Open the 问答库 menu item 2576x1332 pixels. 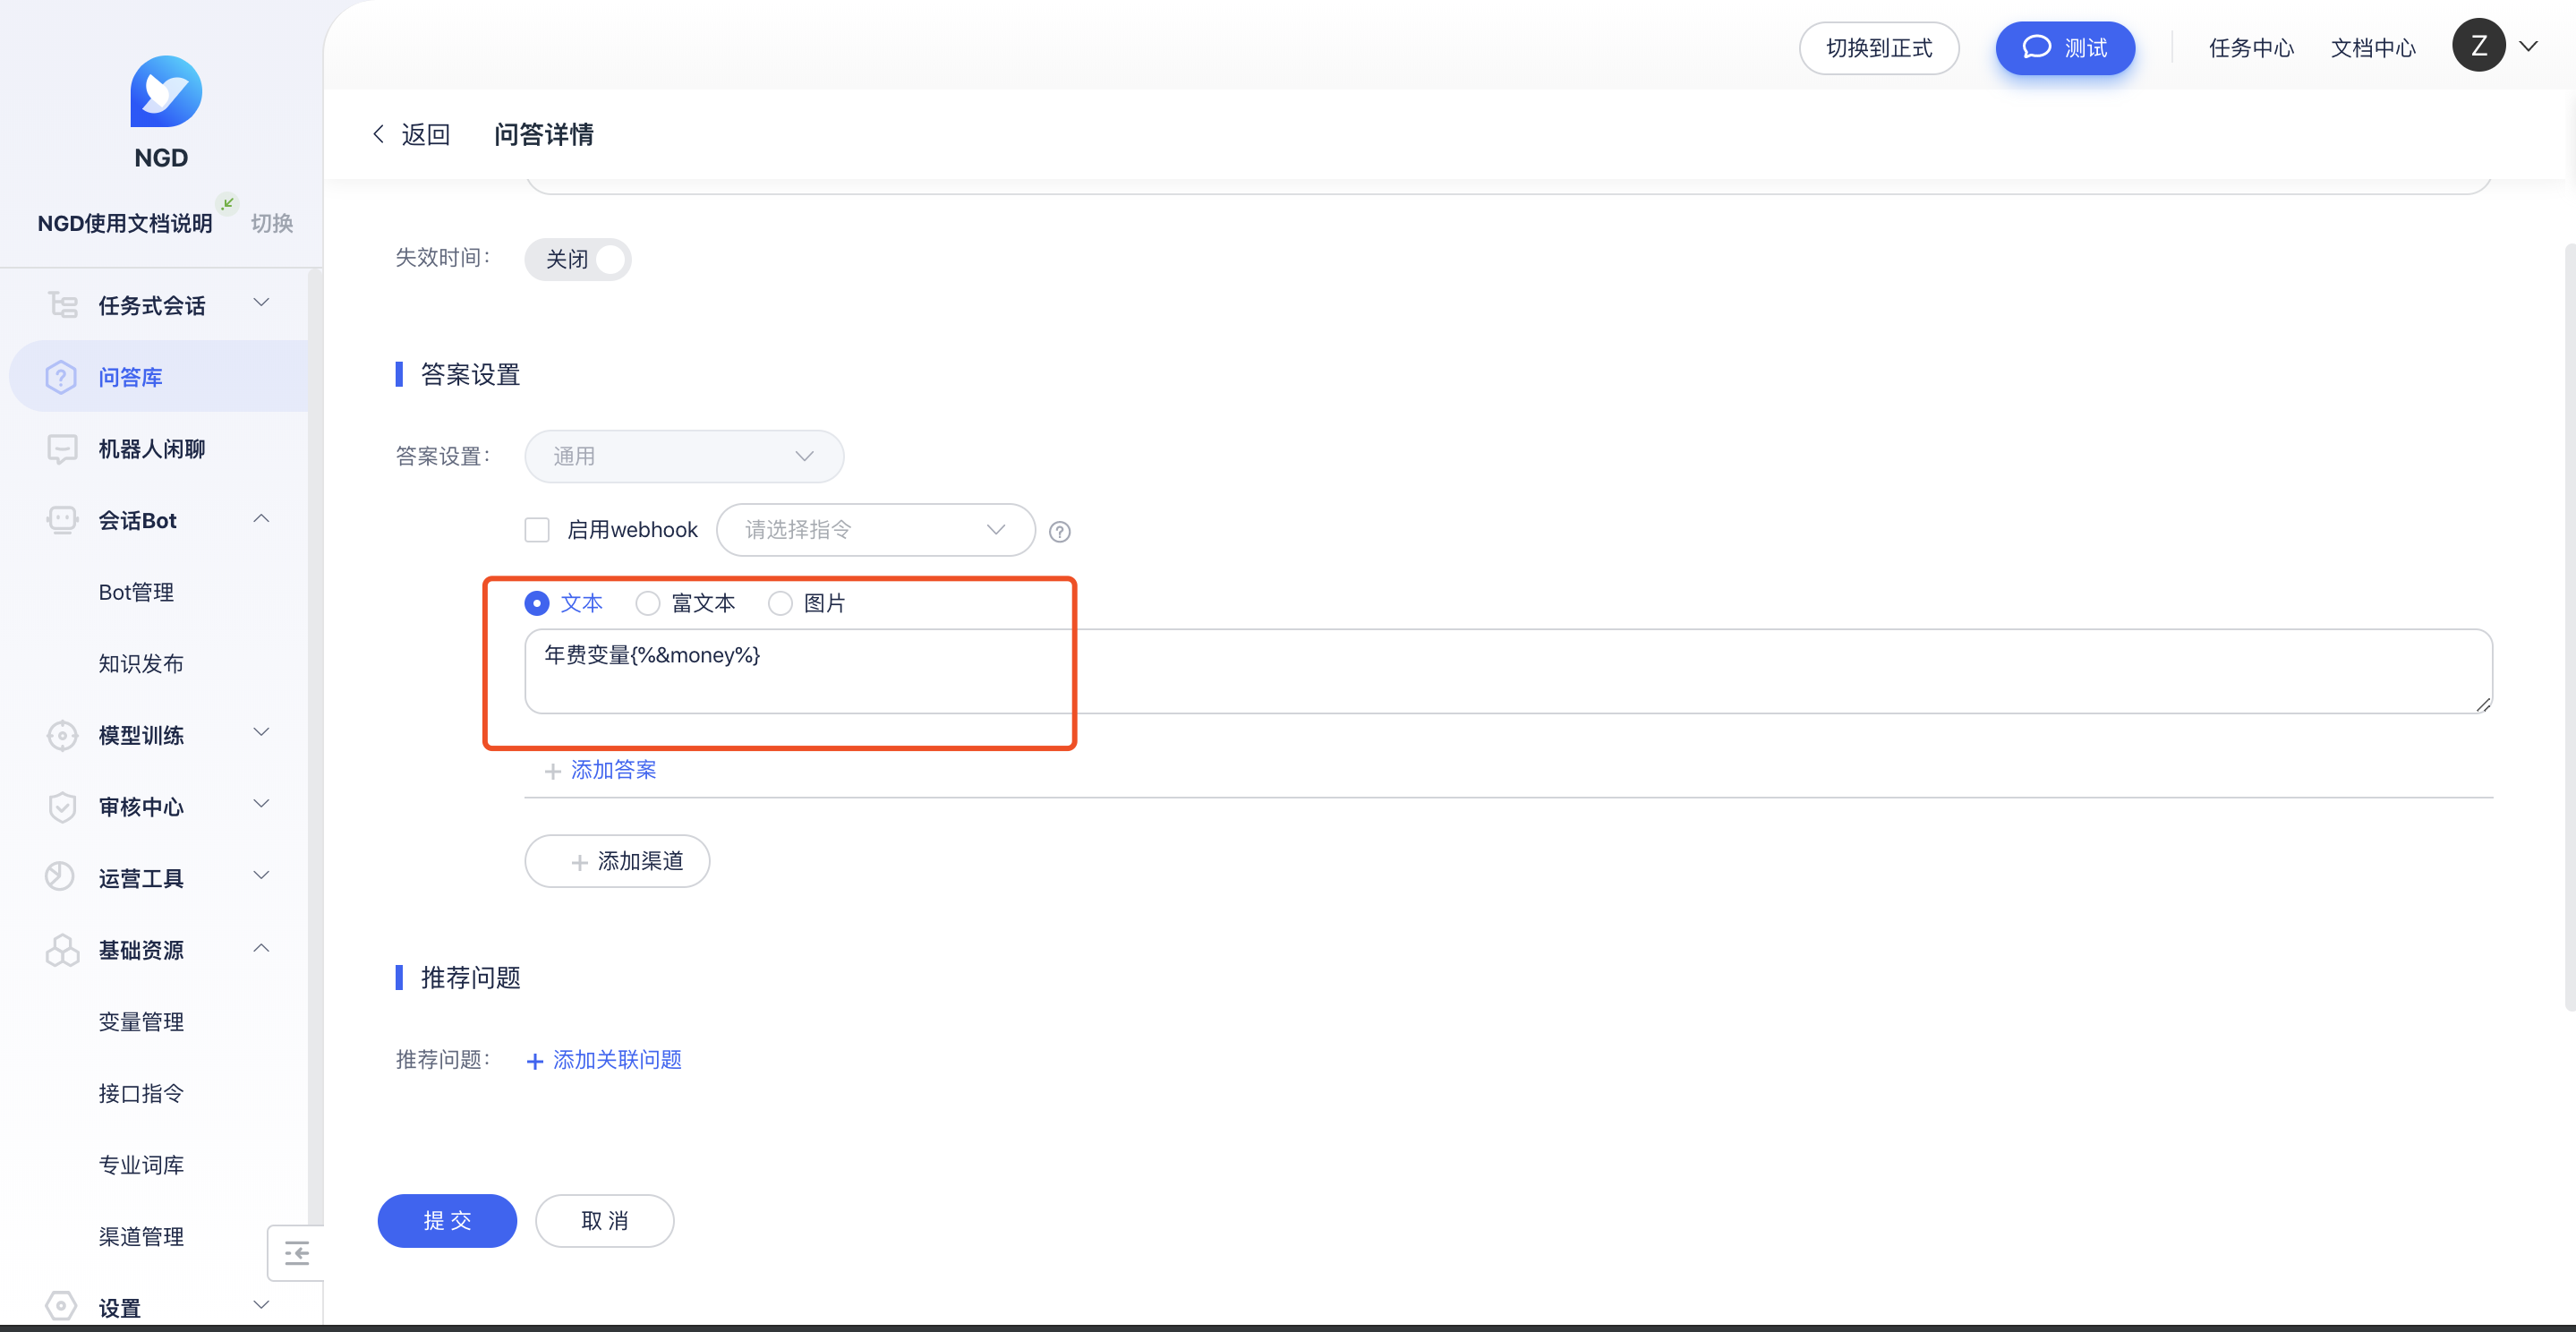[160, 377]
